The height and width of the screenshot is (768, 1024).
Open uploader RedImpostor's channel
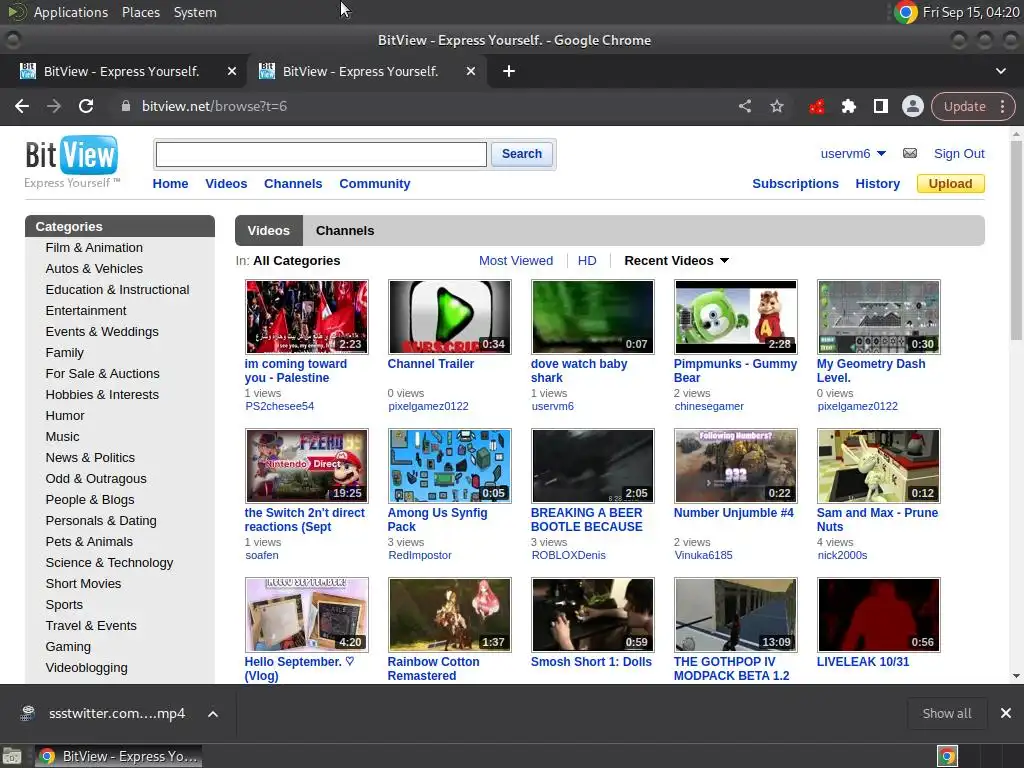point(419,555)
